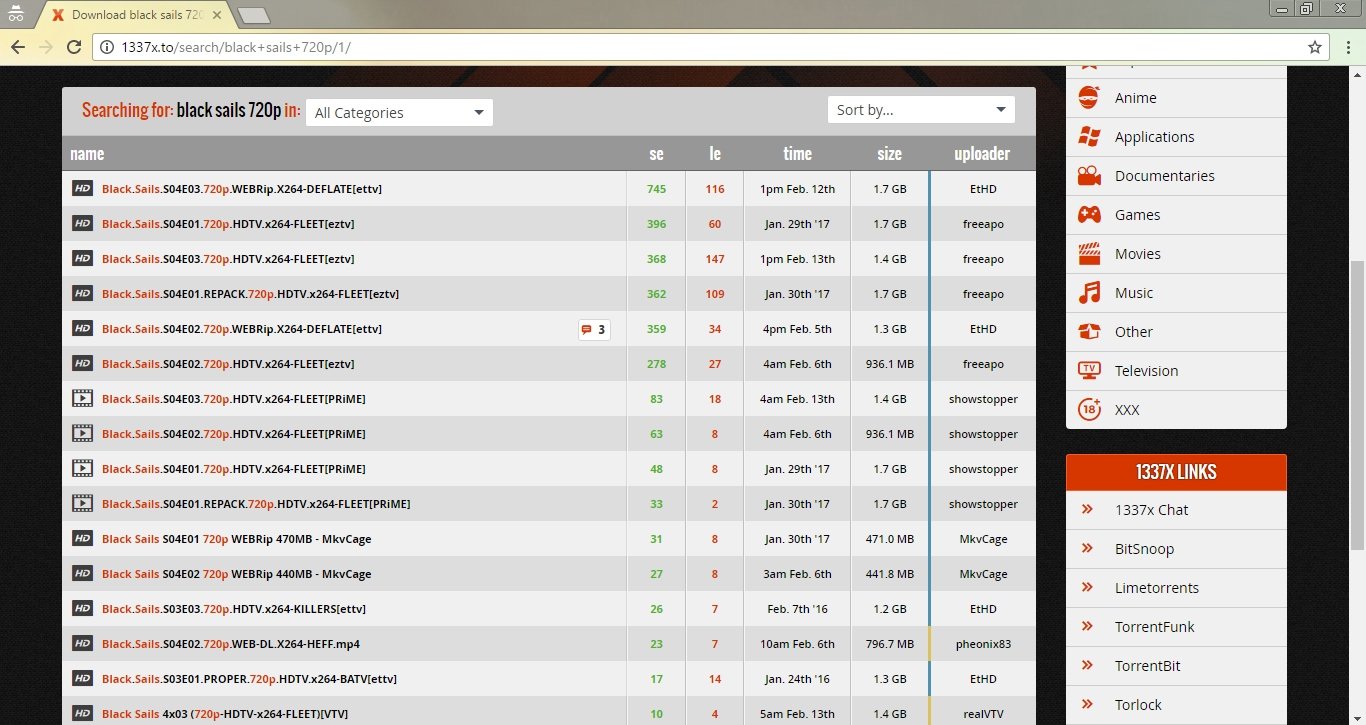Click the Television TV icon
This screenshot has height=725, width=1366.
1089,370
